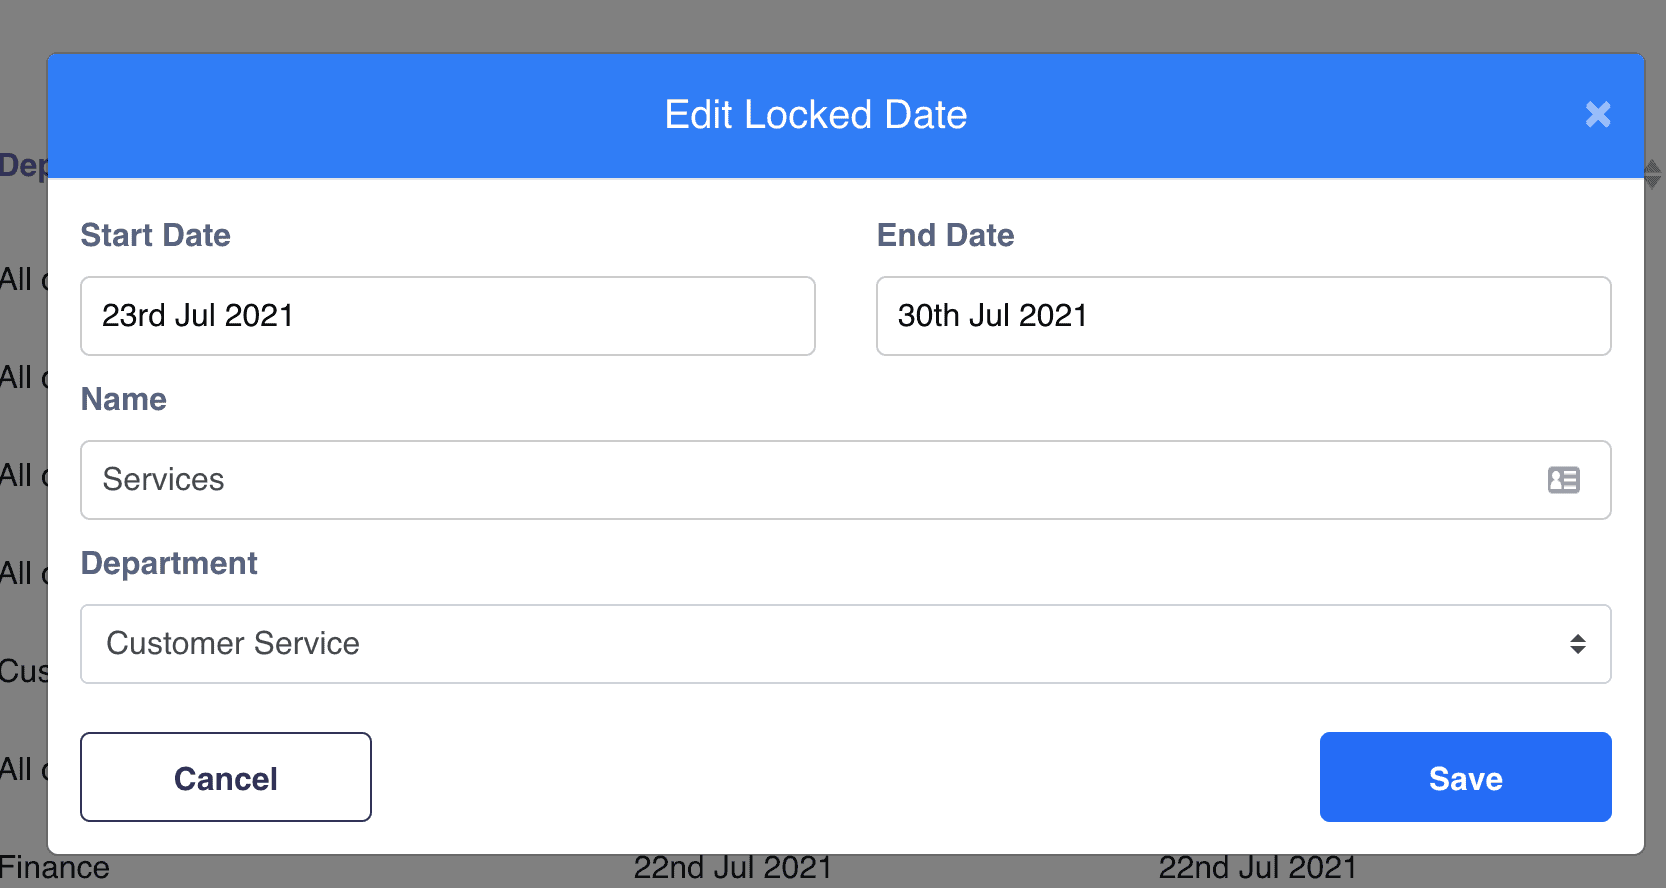Click the partially hidden Dep column header
The image size is (1666, 888).
22,165
